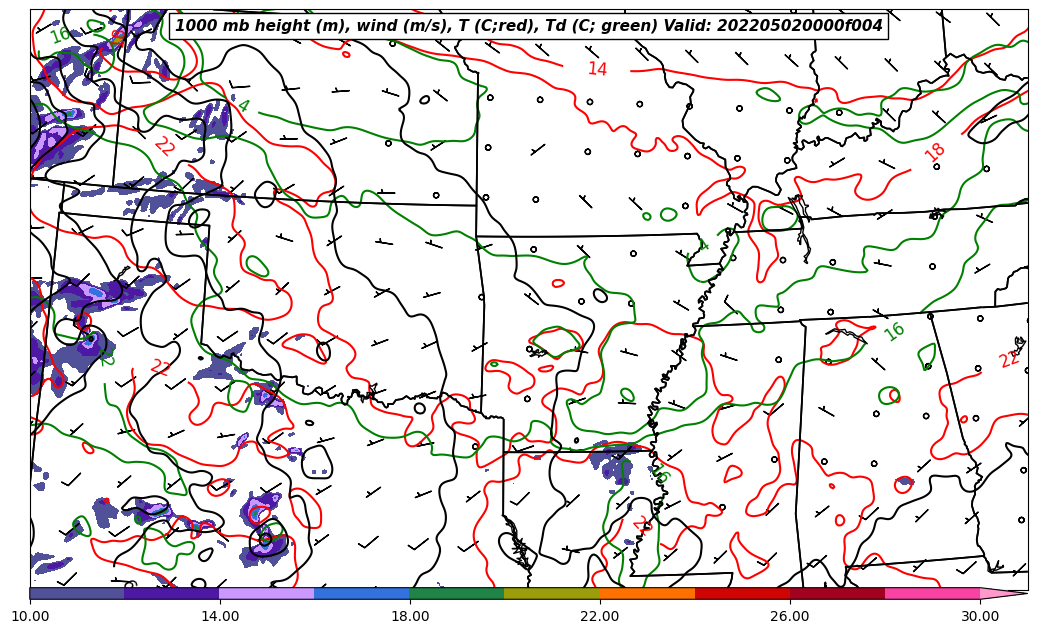Click the 30.00 colorbar tick label

(x=980, y=616)
